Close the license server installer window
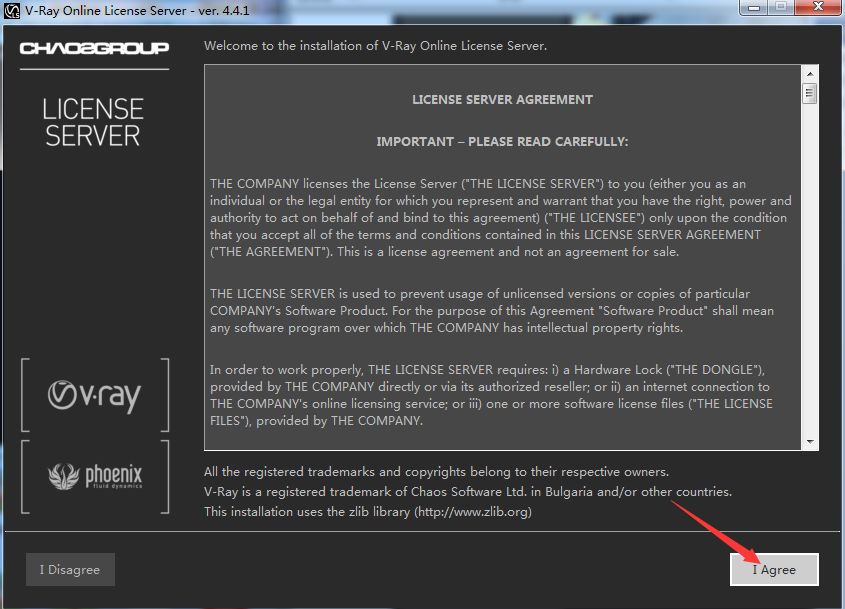 coord(818,7)
